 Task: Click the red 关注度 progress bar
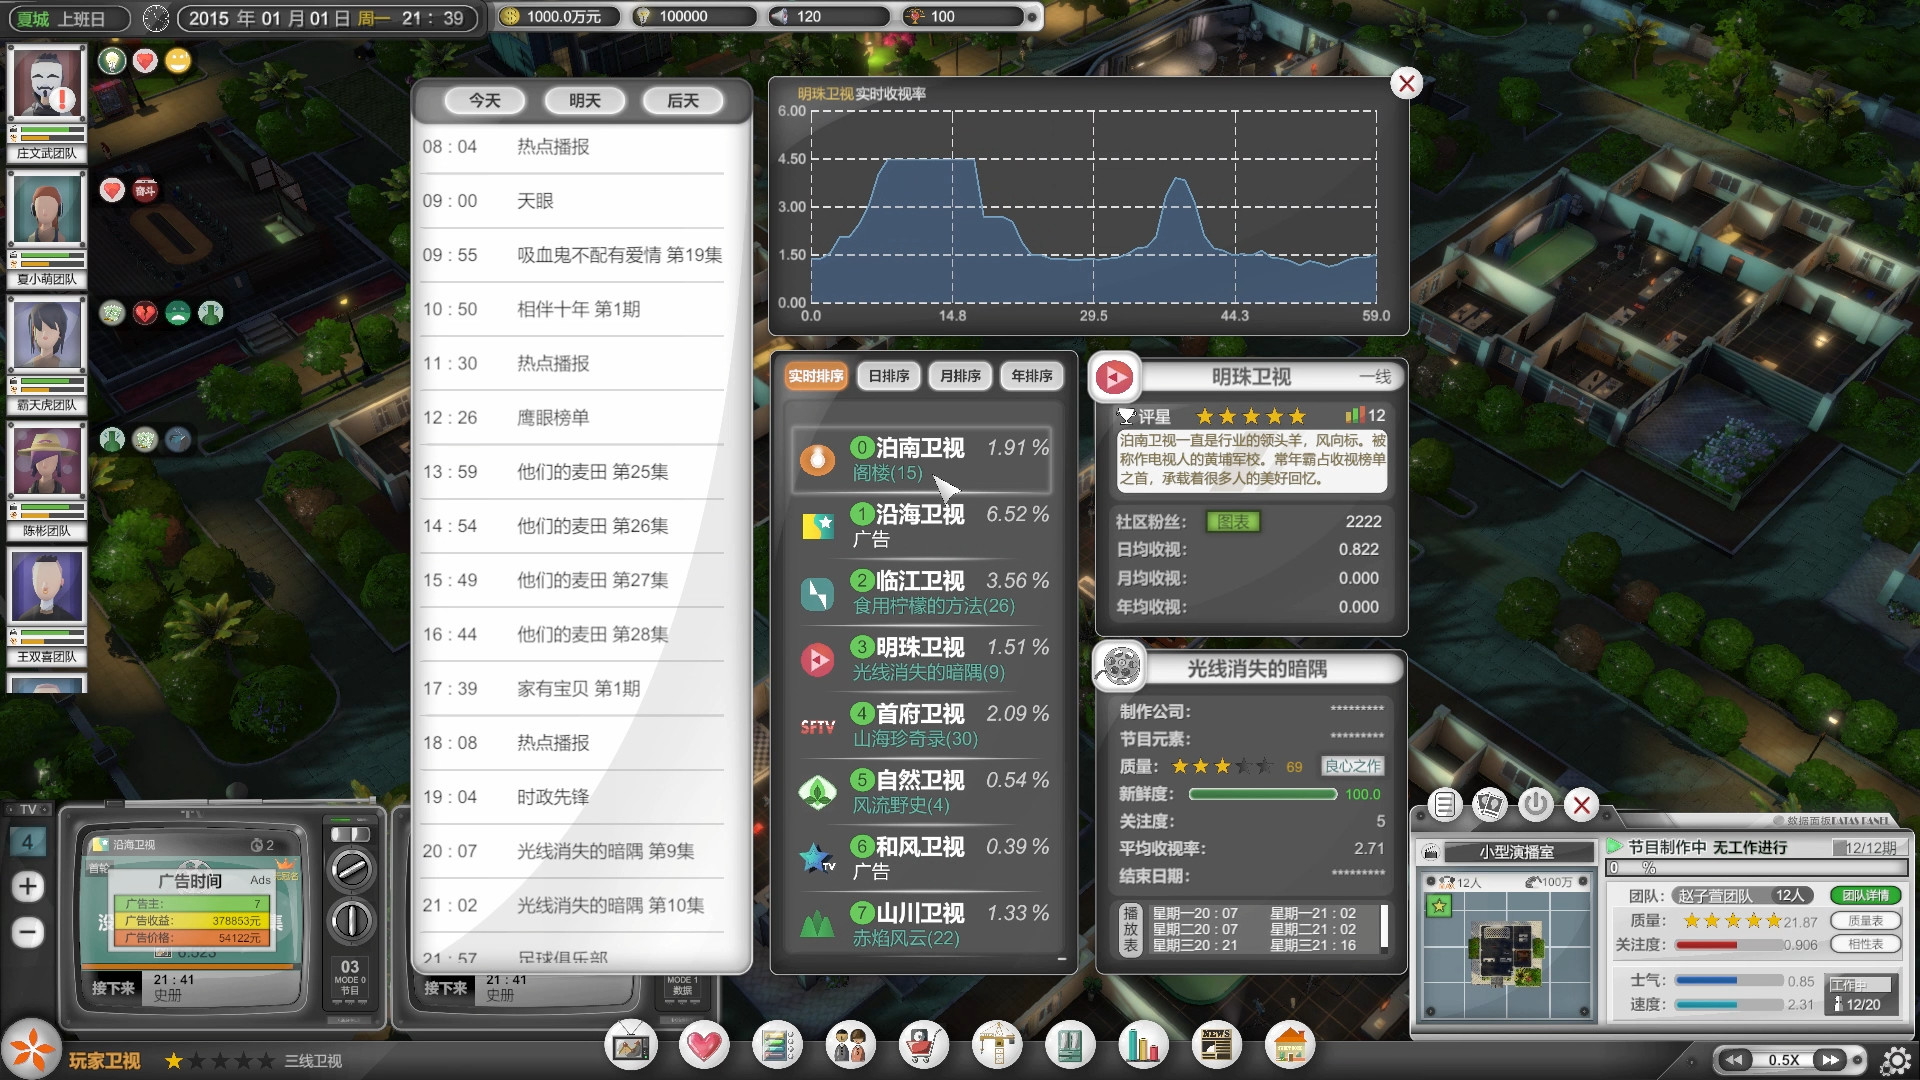pyautogui.click(x=1706, y=944)
